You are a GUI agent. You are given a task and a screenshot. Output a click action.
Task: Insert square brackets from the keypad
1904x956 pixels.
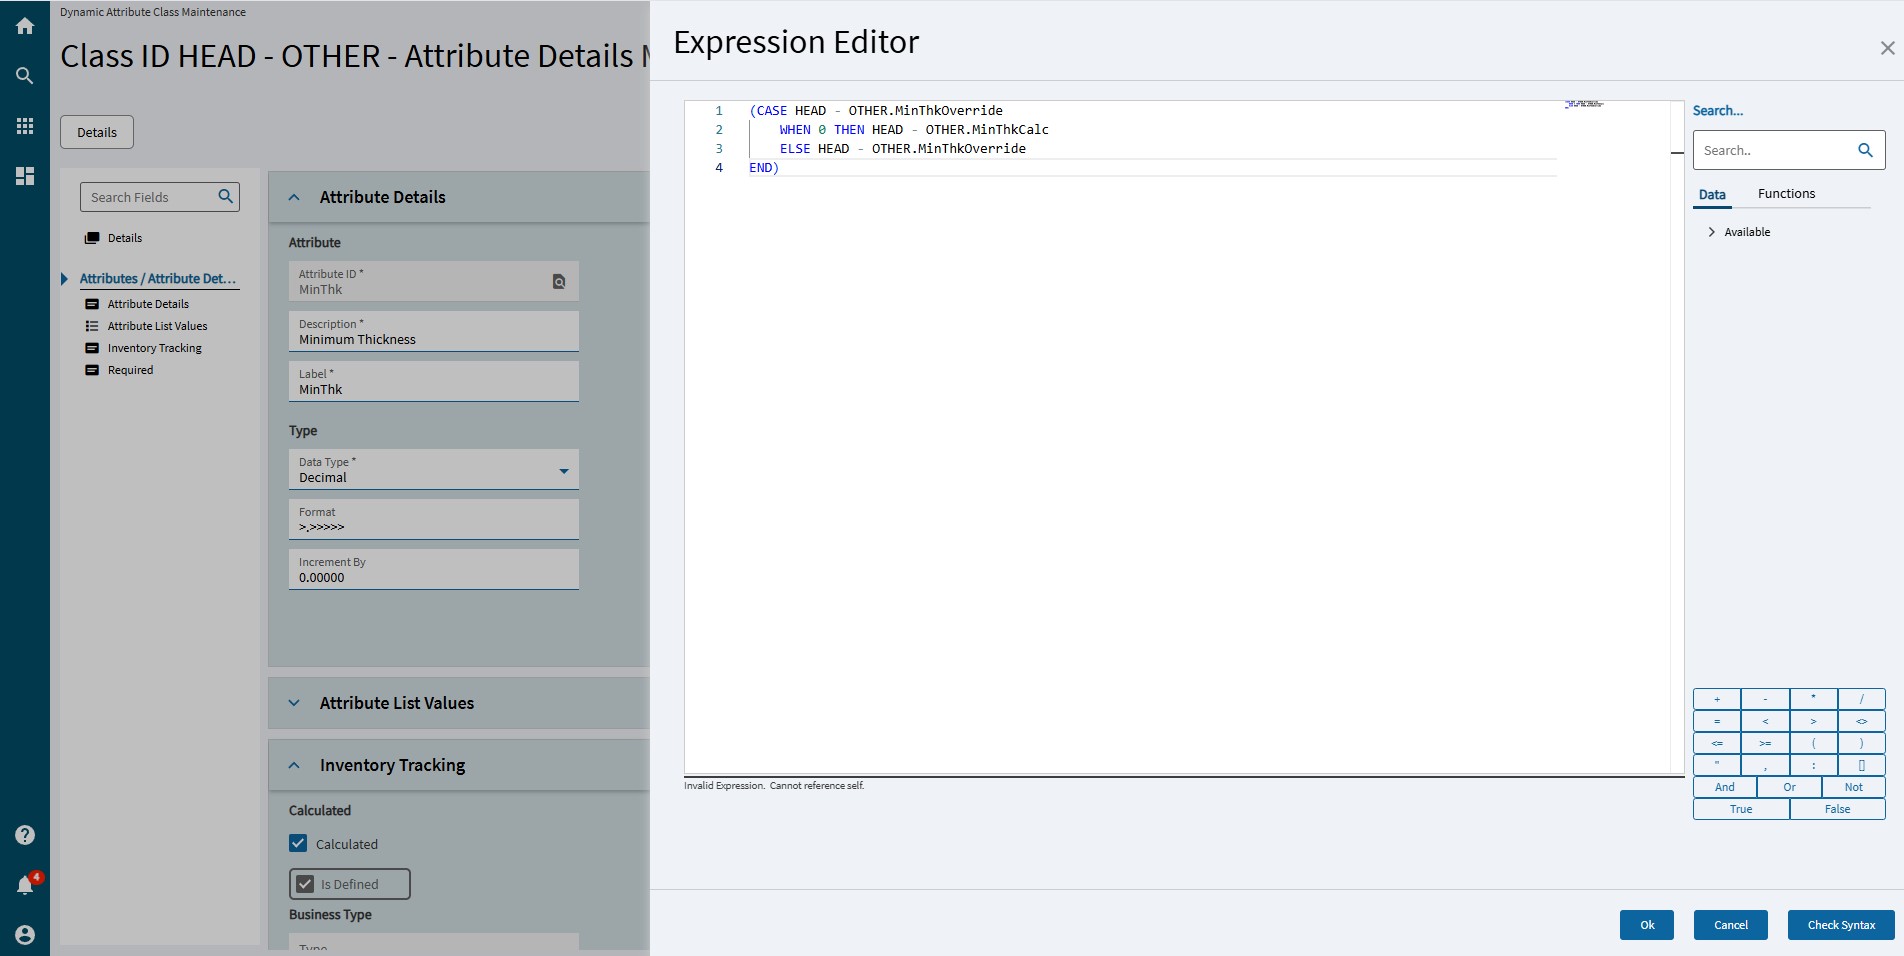1861,765
